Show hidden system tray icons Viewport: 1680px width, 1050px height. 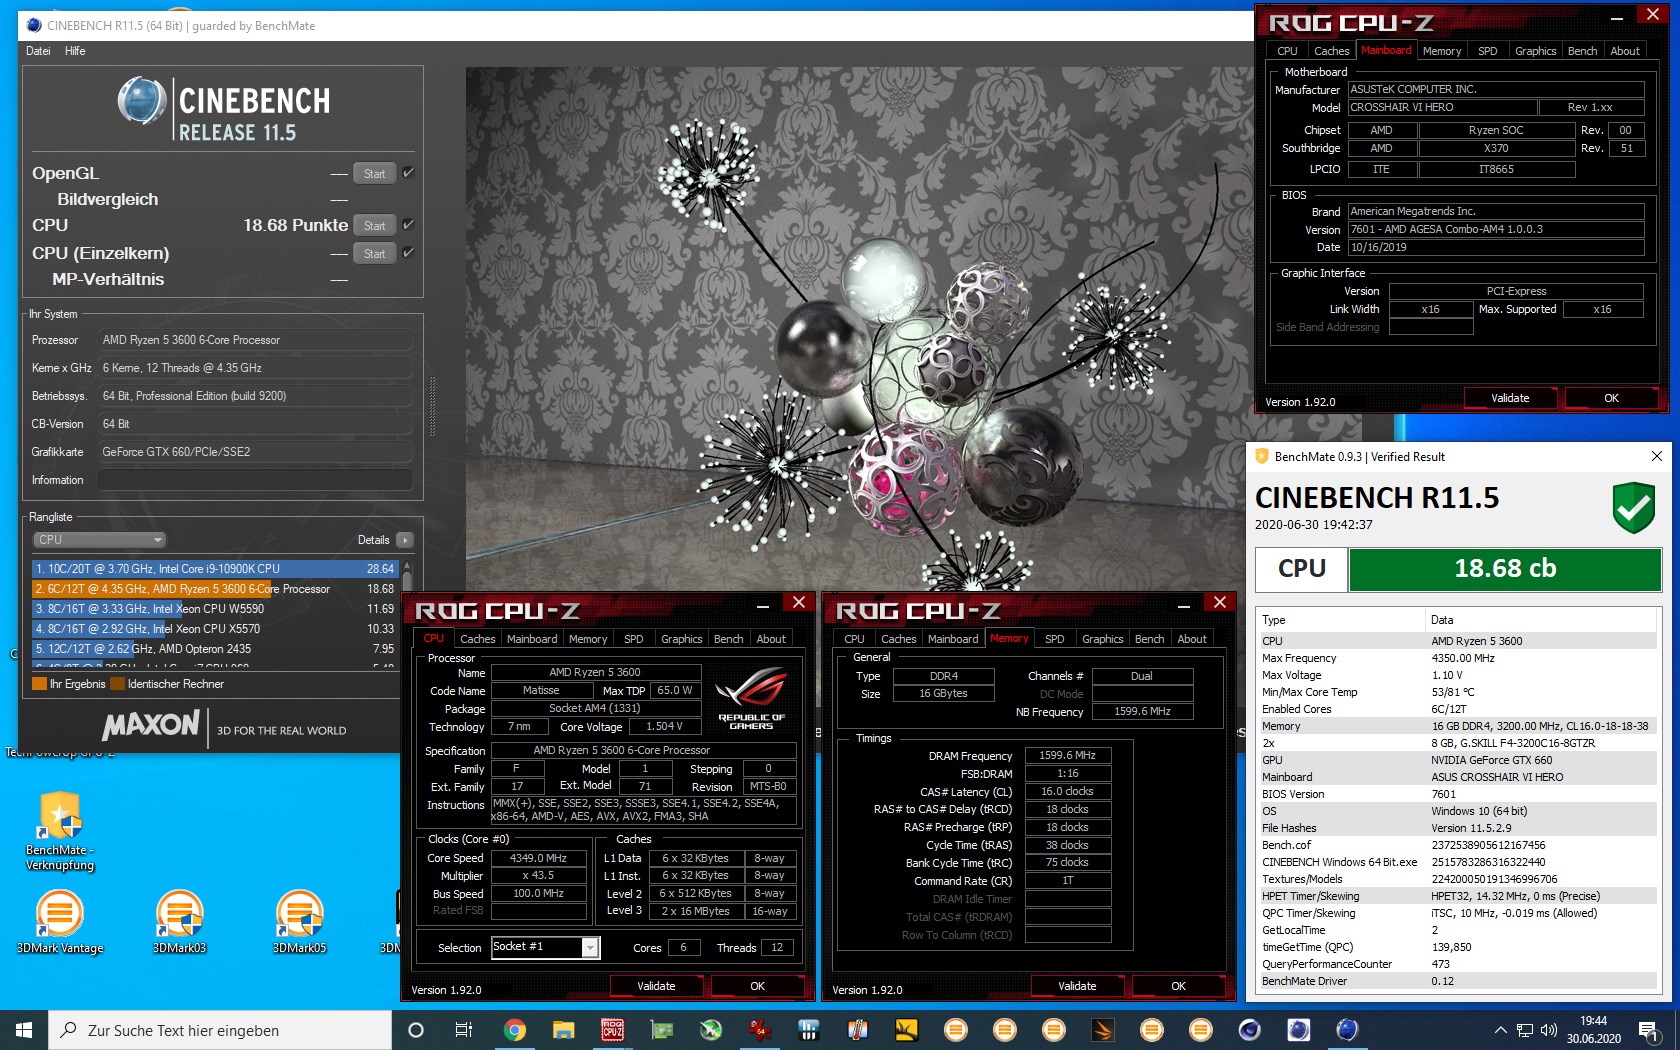1500,1030
